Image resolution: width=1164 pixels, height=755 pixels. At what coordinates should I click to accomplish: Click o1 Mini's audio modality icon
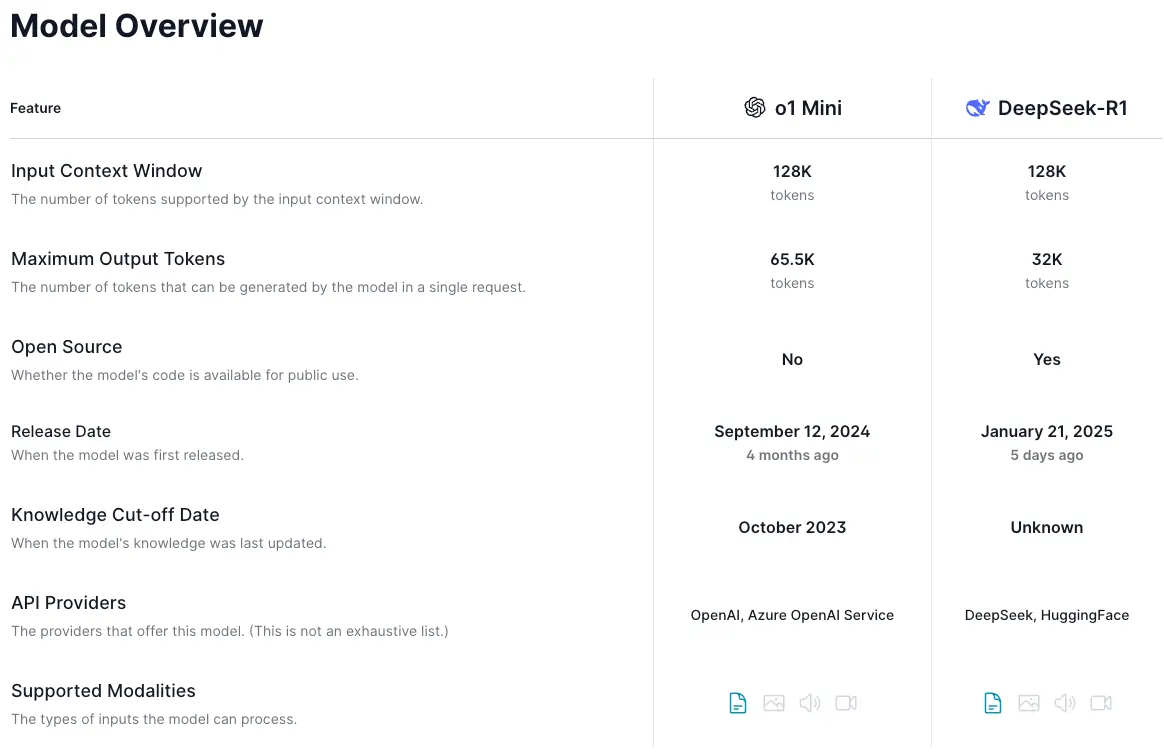(810, 703)
